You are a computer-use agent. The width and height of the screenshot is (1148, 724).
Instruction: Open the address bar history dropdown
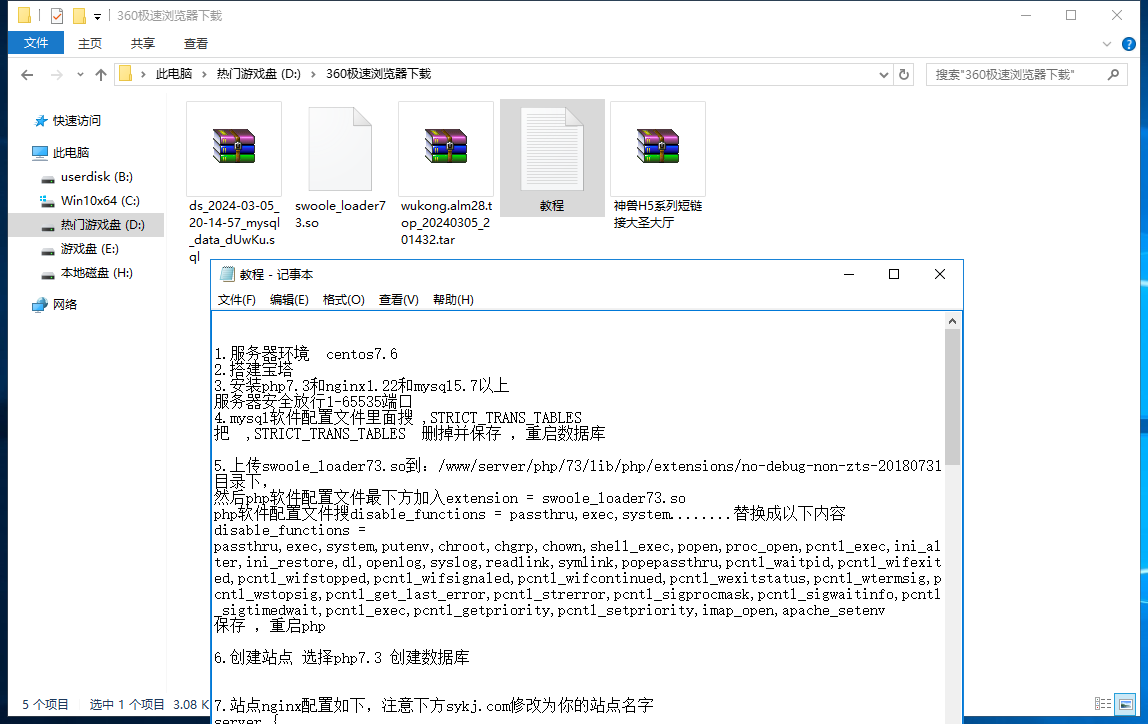click(883, 75)
